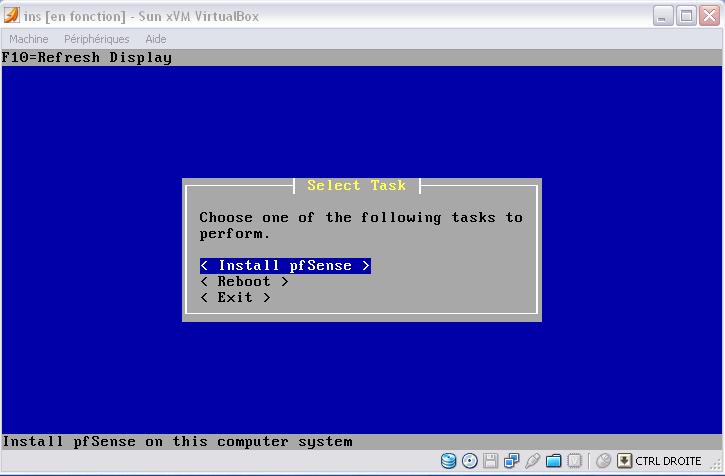Choose the Reboot option
The height and width of the screenshot is (476, 725).
click(x=244, y=282)
